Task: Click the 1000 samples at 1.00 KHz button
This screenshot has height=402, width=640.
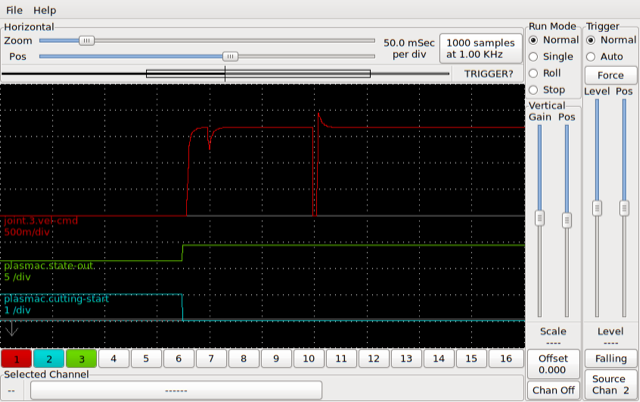Action: pyautogui.click(x=481, y=48)
